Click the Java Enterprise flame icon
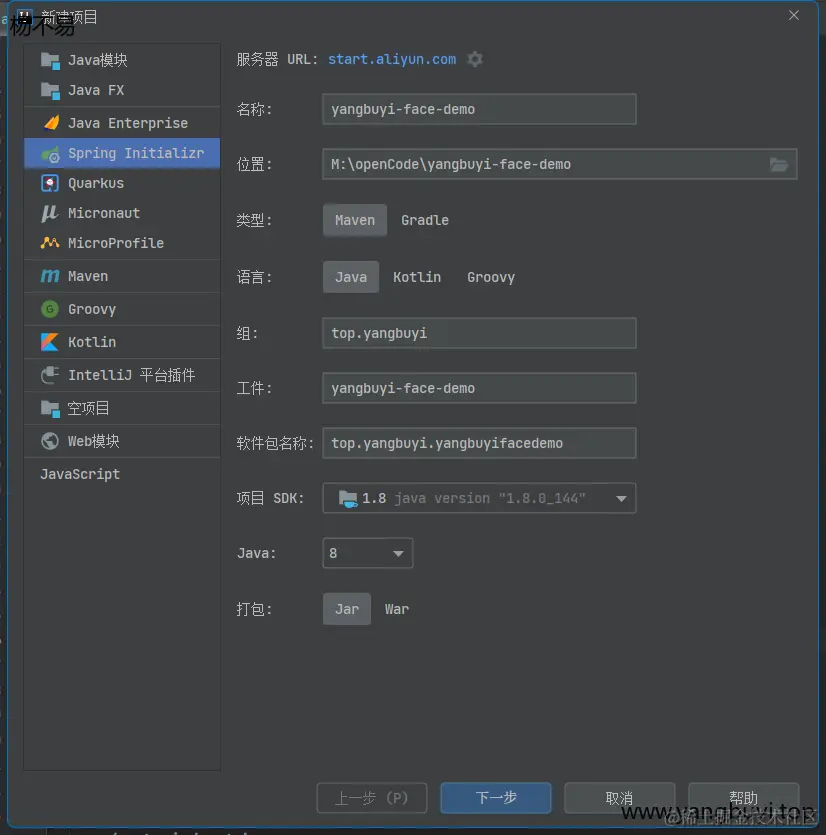The image size is (826, 835). [x=51, y=123]
